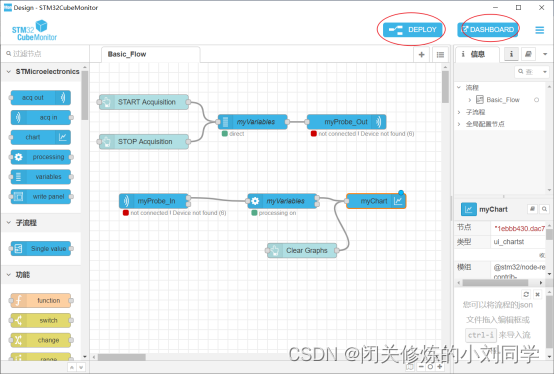
Task: Pick the switch palette node
Action: tap(40, 320)
